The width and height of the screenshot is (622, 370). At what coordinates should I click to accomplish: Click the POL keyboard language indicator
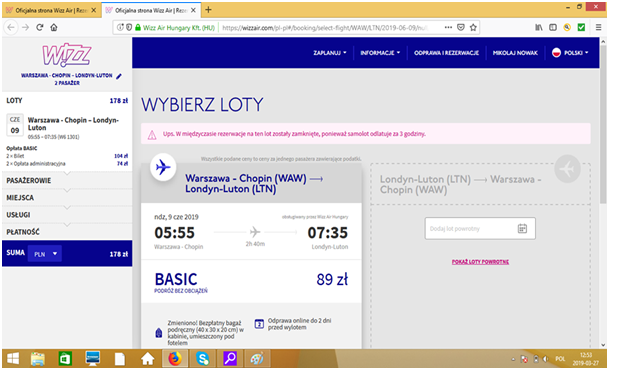(560, 359)
